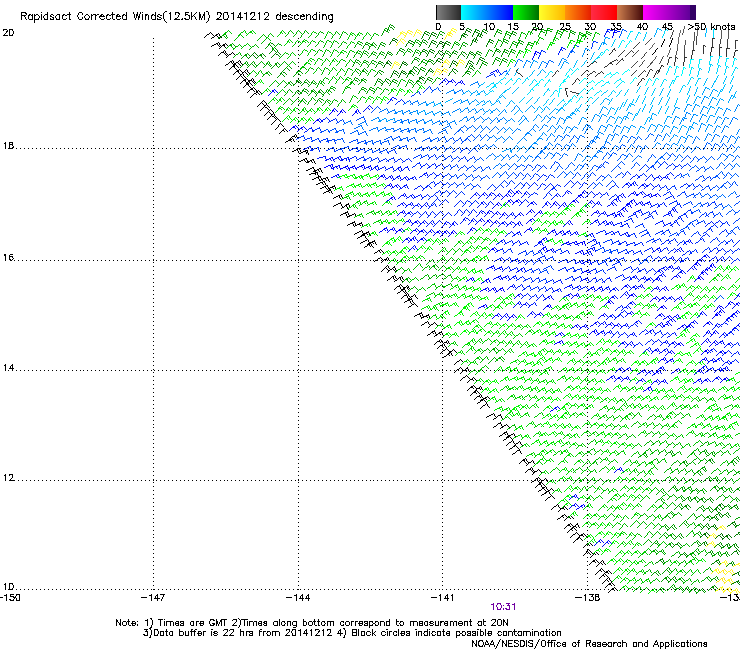Click the red 30-35 knots legend swatch
Screen dimensions: 740x650
(x=604, y=12)
